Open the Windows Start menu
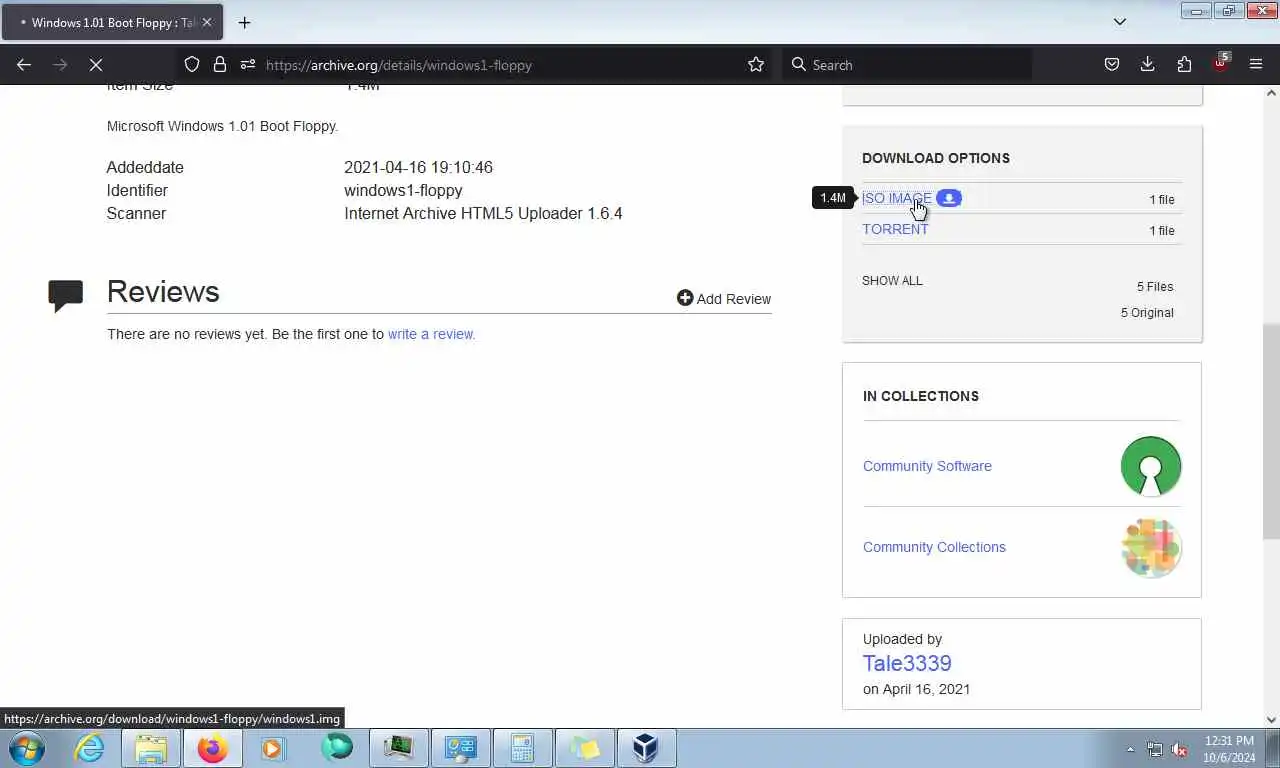The width and height of the screenshot is (1280, 768). click(27, 748)
